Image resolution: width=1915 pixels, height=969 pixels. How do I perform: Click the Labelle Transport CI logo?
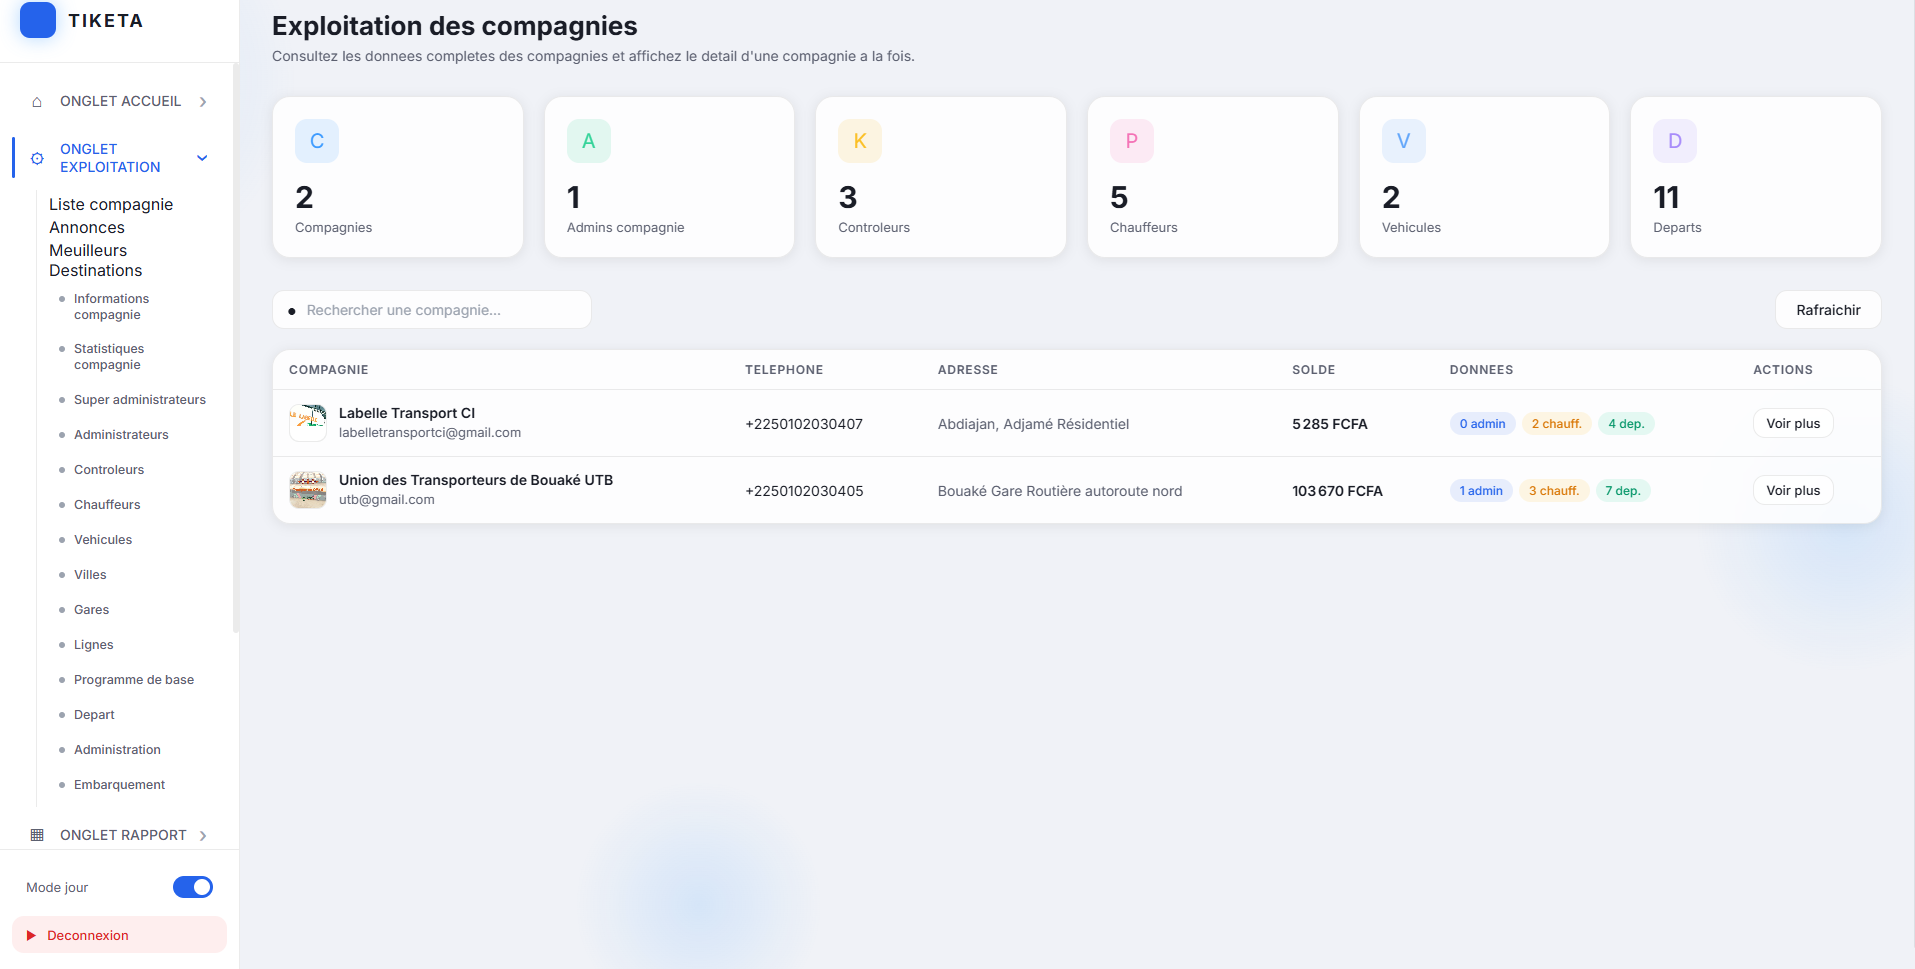pos(308,423)
